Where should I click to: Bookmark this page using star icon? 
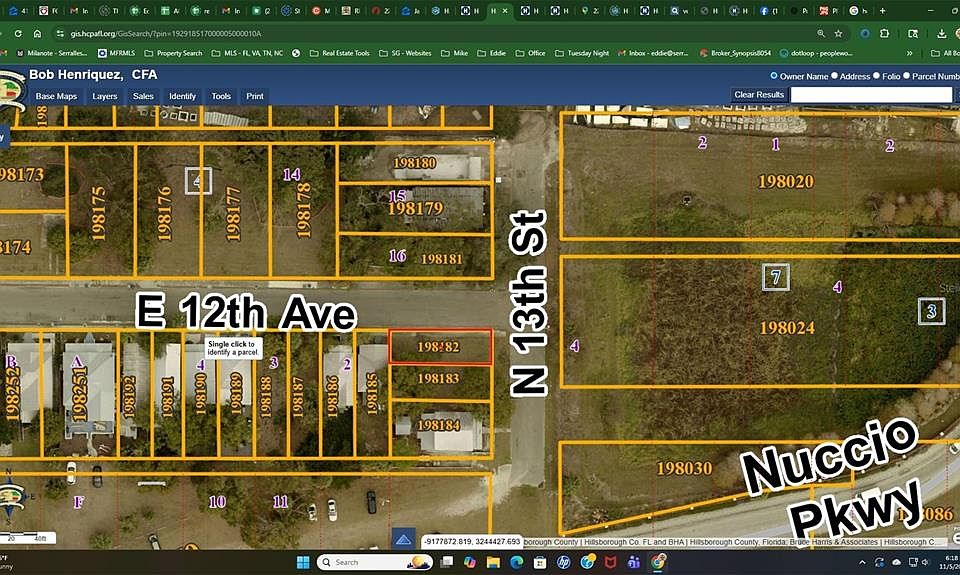pos(838,33)
